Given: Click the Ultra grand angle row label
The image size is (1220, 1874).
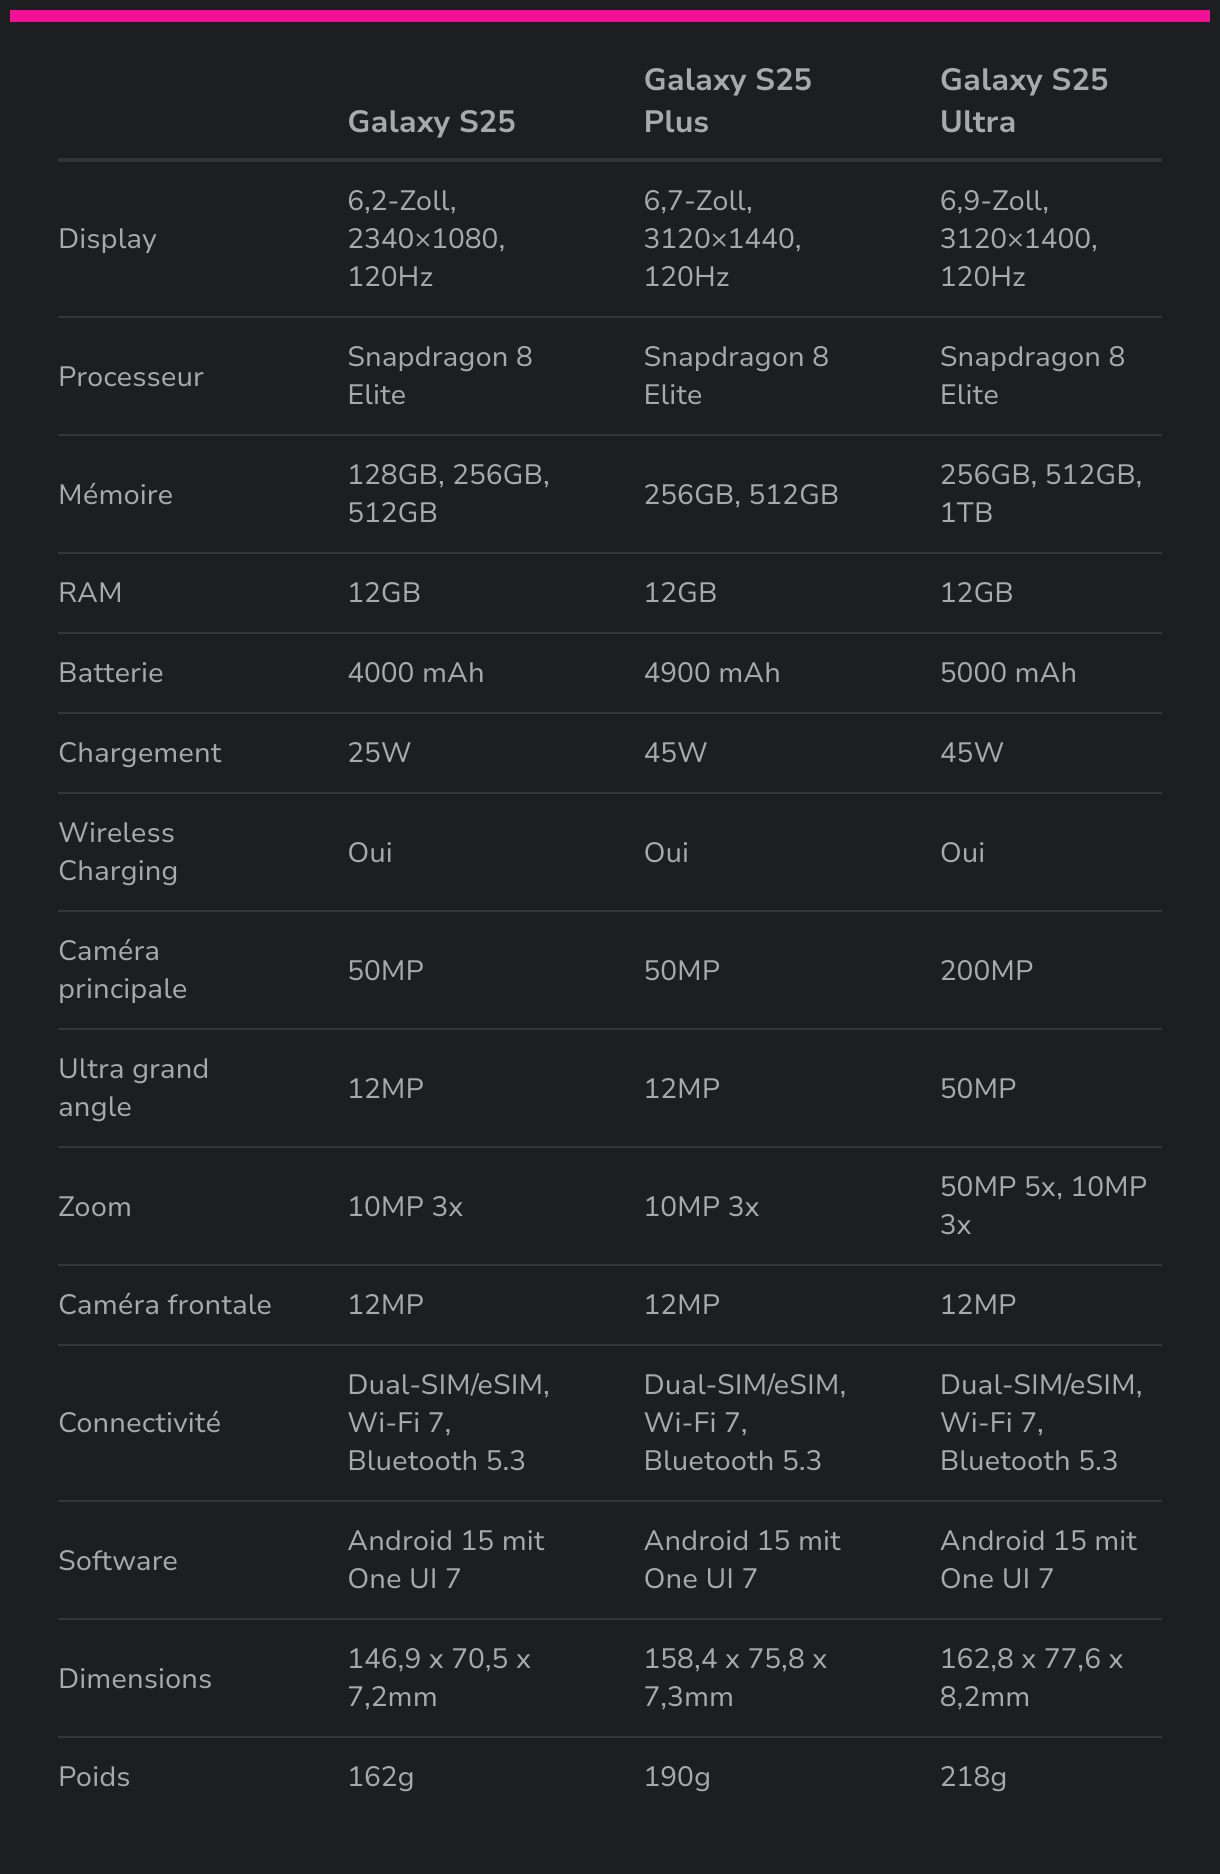Looking at the screenshot, I should [133, 1088].
